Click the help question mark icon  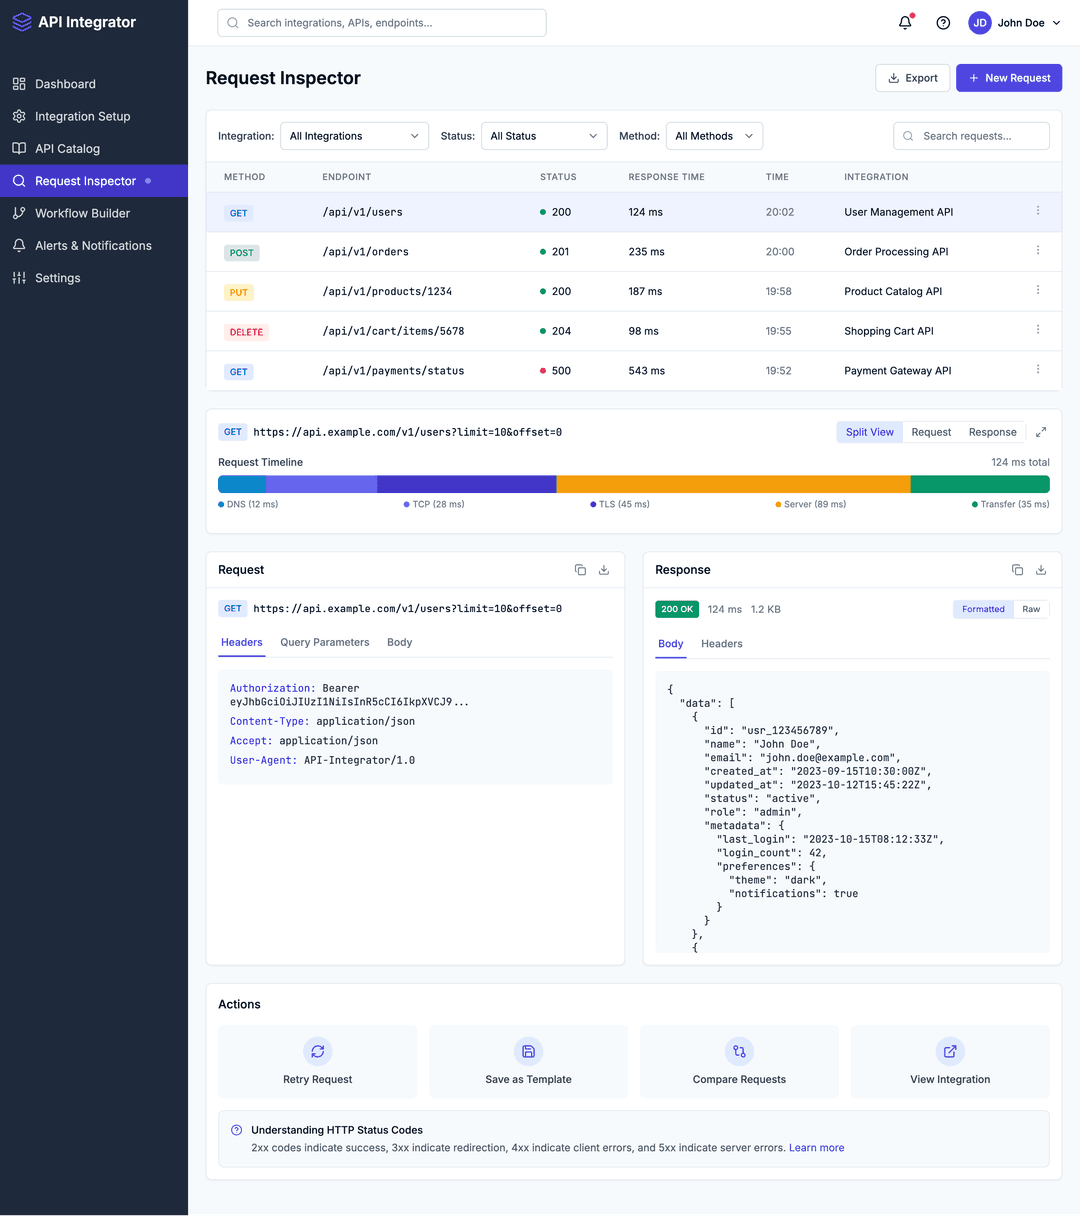pyautogui.click(x=942, y=22)
